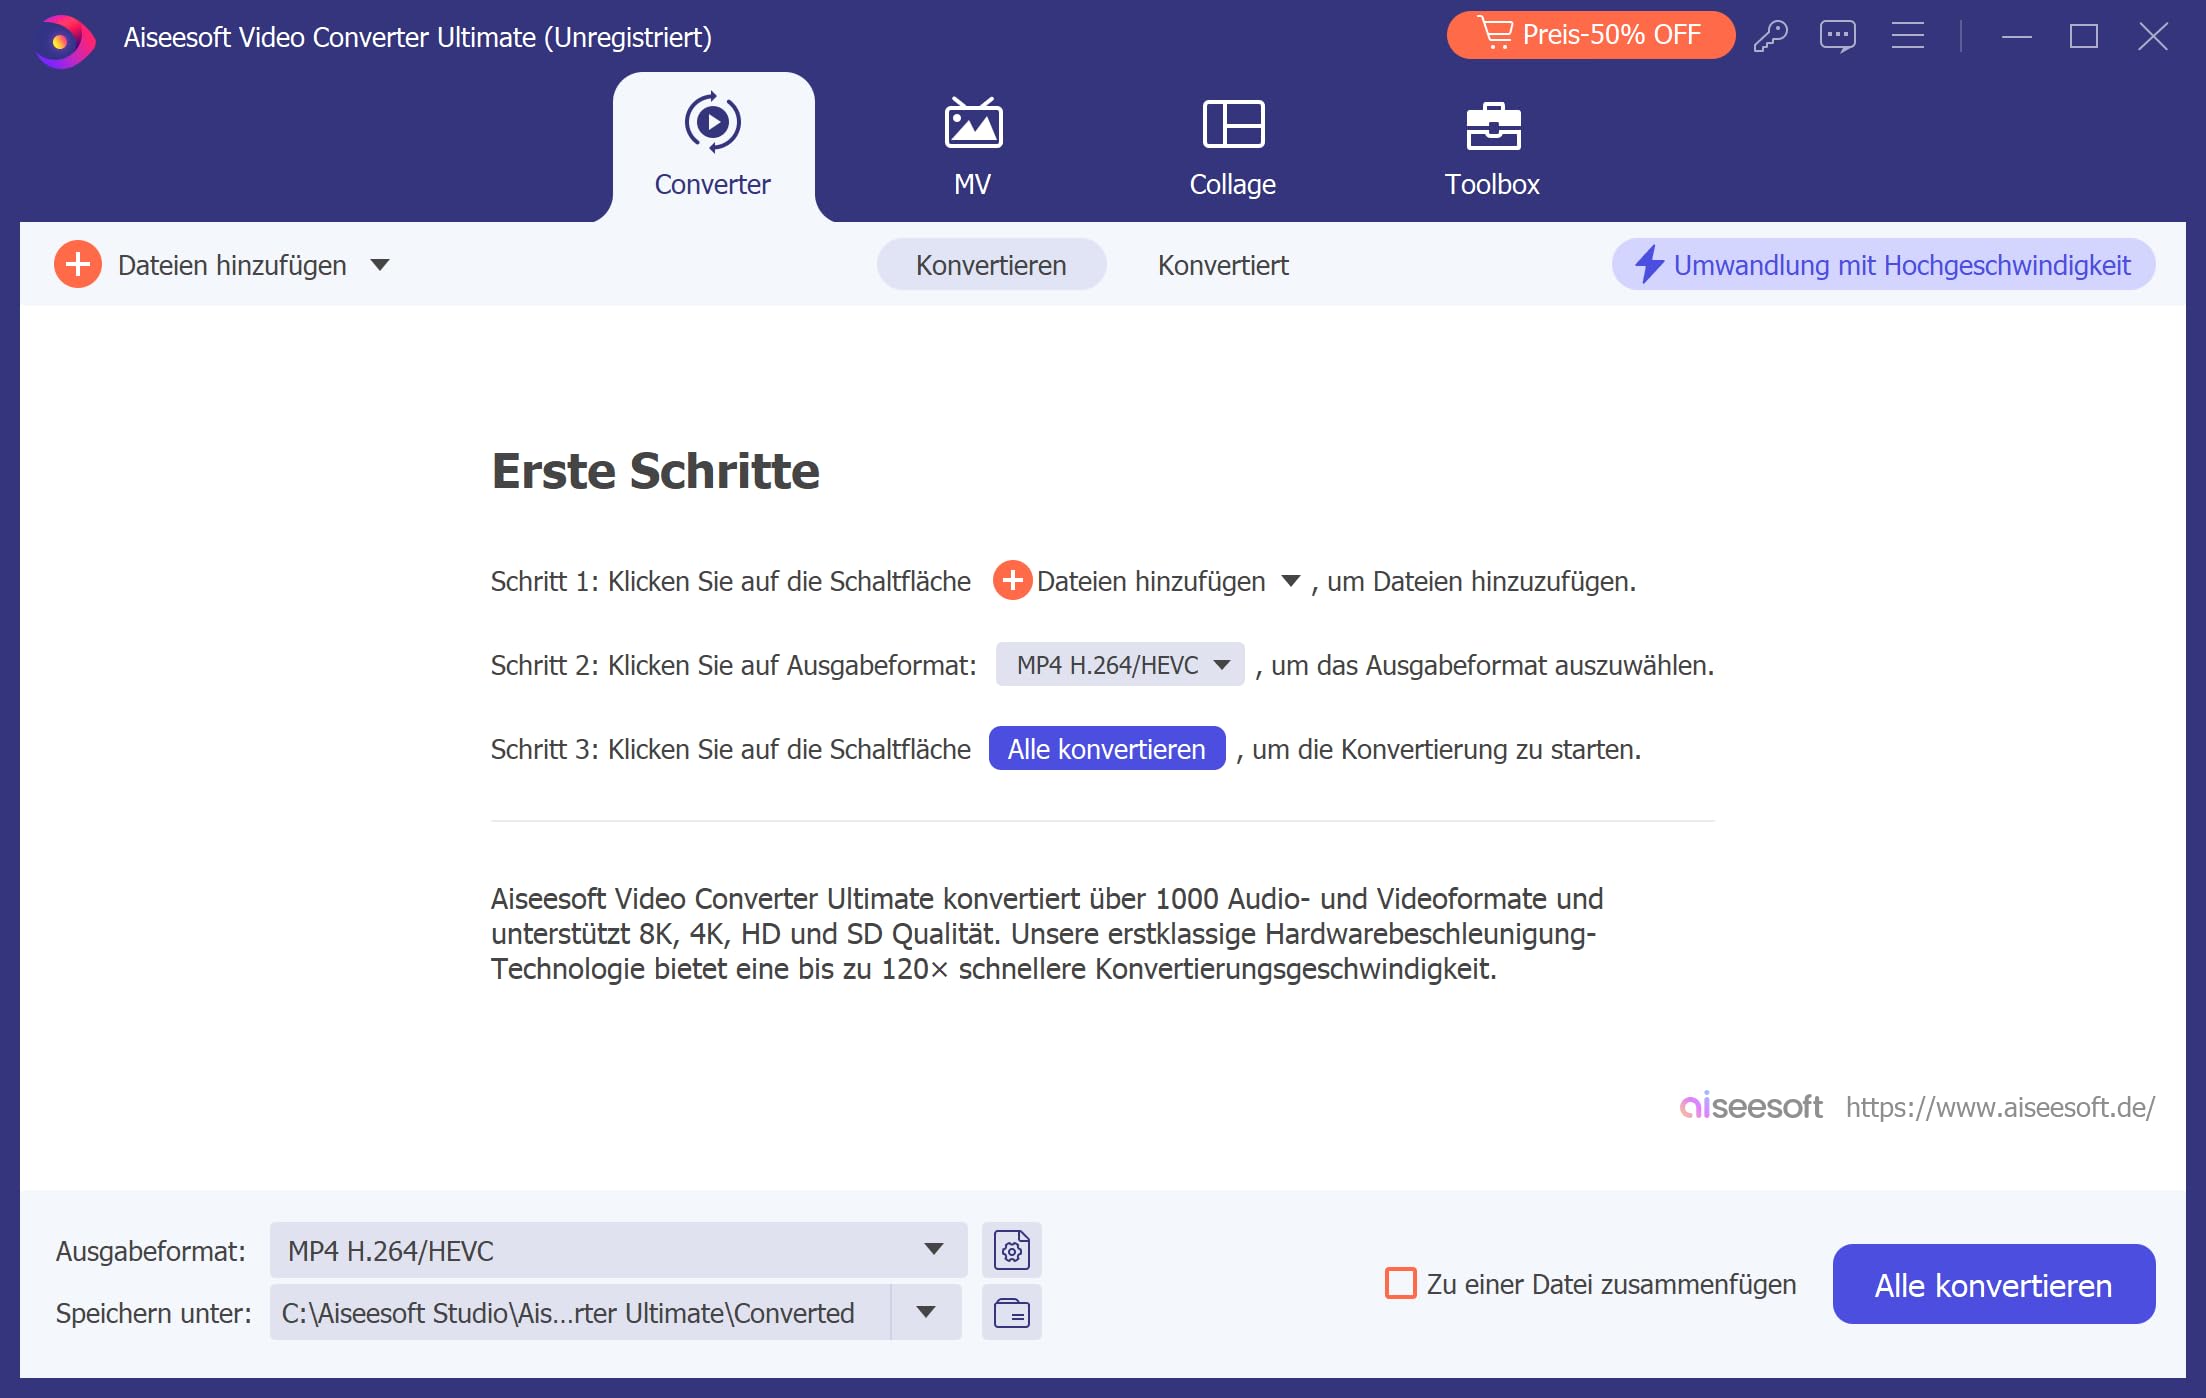Open the https://www.aiseesoft.de/ link

[x=2000, y=1107]
